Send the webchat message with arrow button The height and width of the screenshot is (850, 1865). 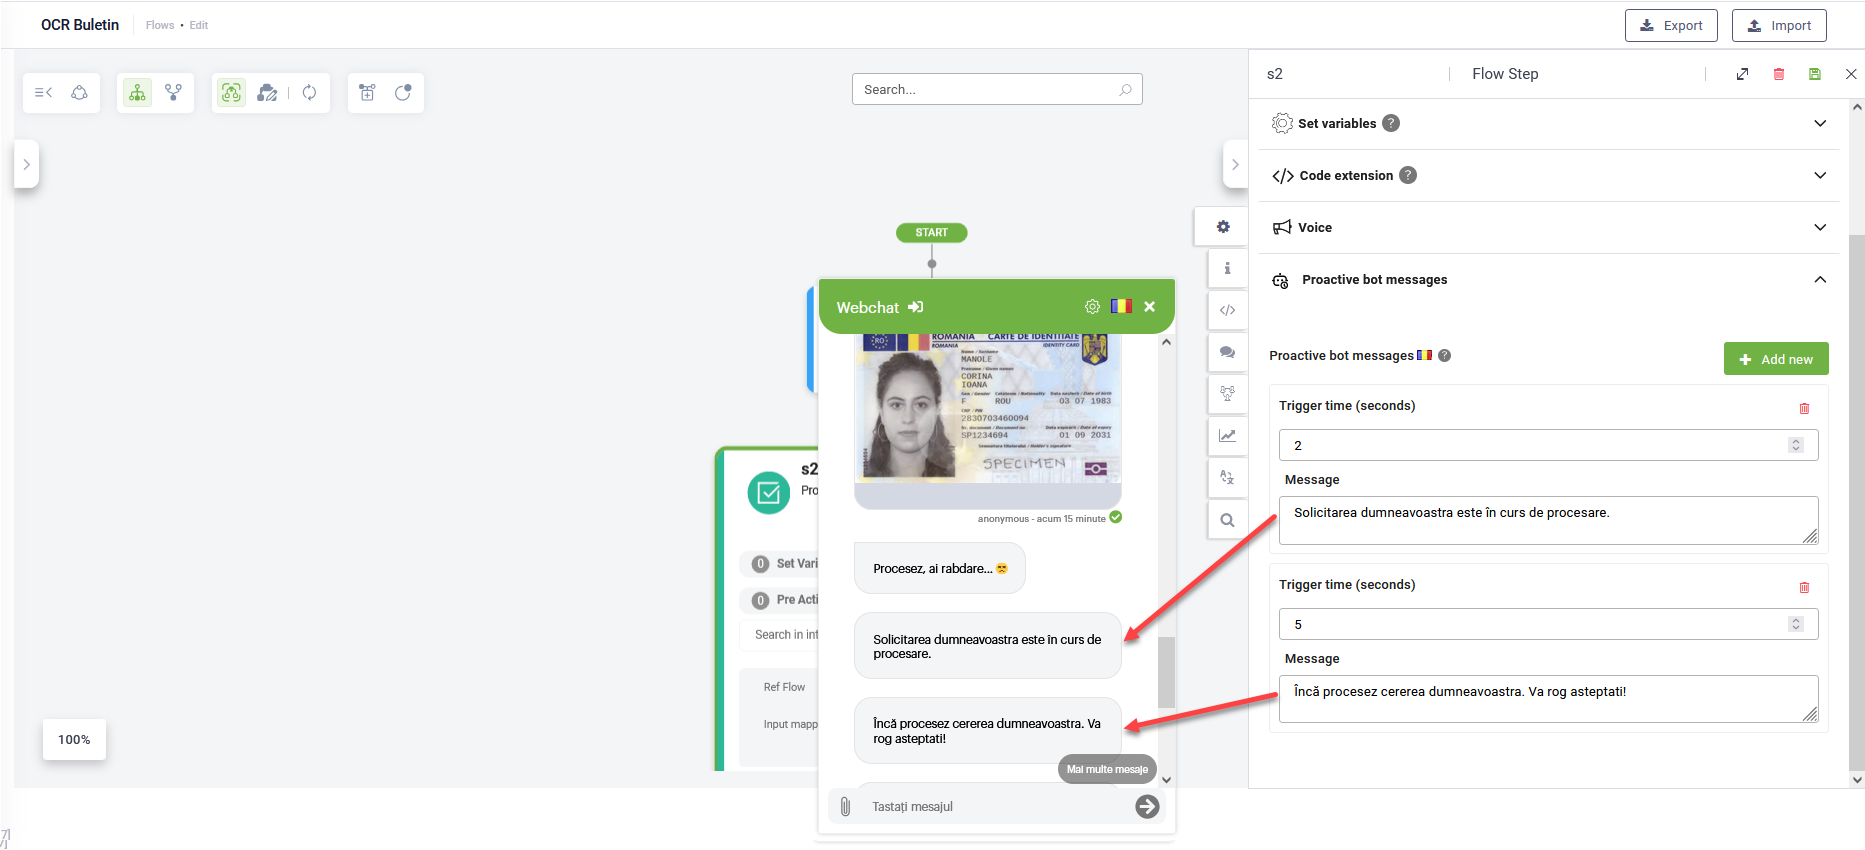tap(1147, 806)
